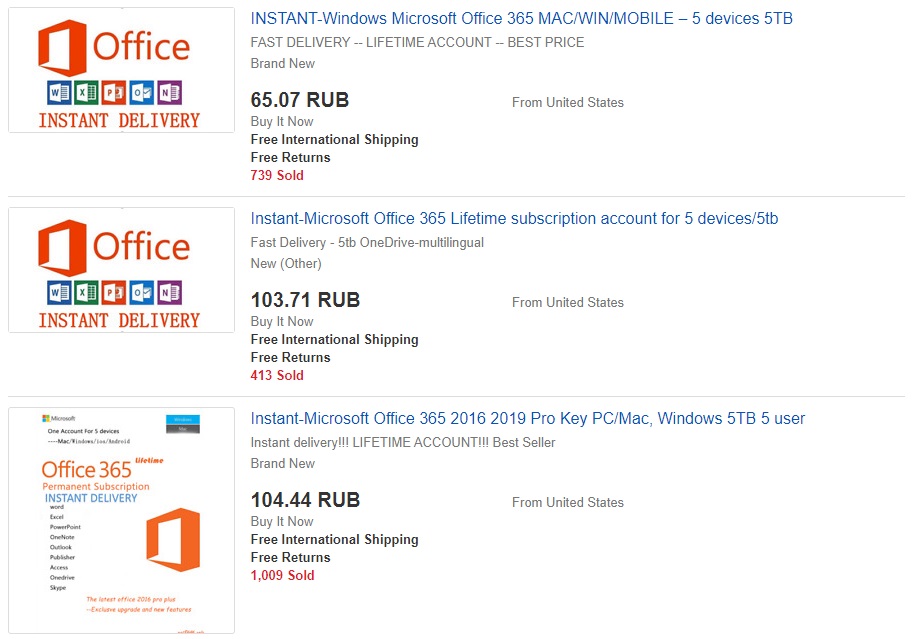Open the Office 365 2016 2019 Pro Key listing title
The width and height of the screenshot is (916, 639).
[527, 419]
